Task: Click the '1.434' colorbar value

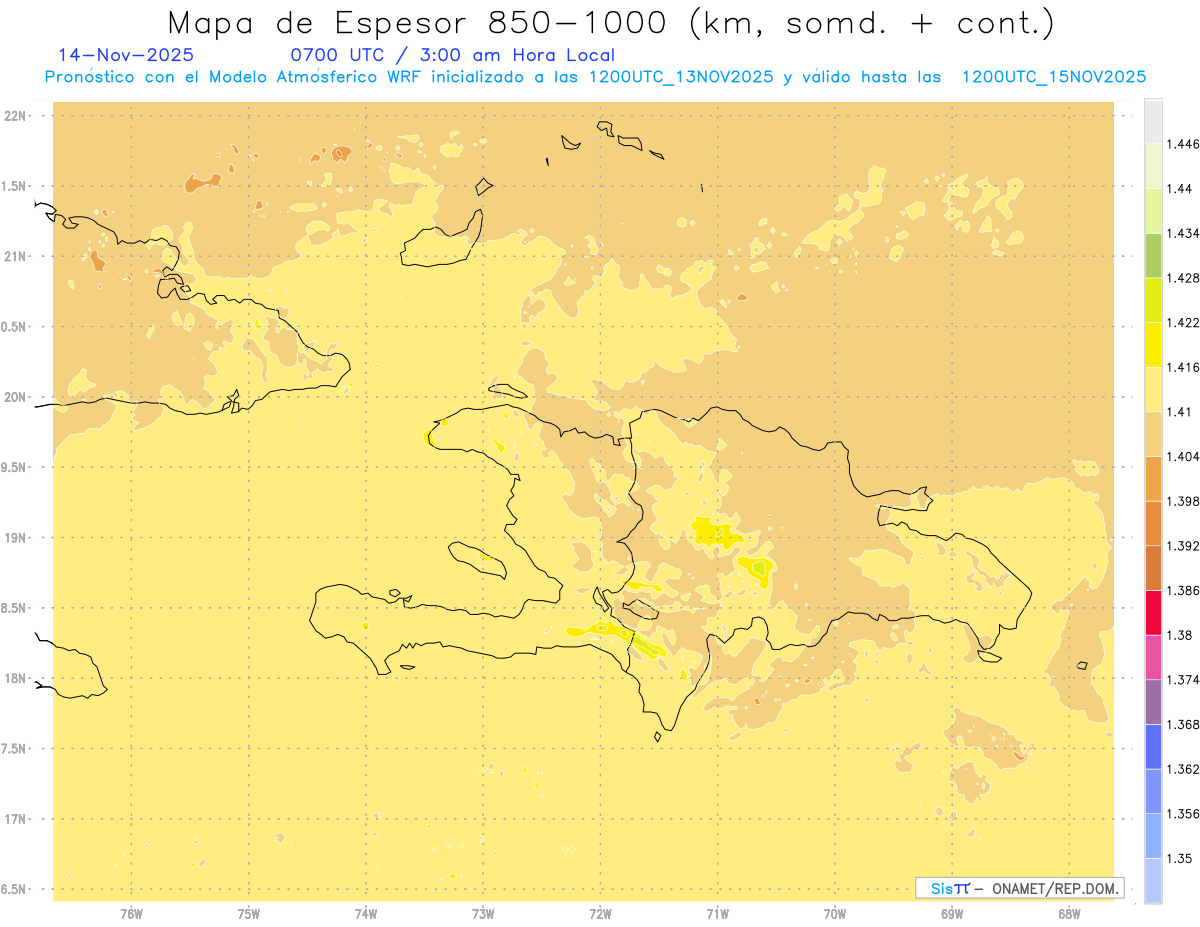Action: click(1183, 233)
